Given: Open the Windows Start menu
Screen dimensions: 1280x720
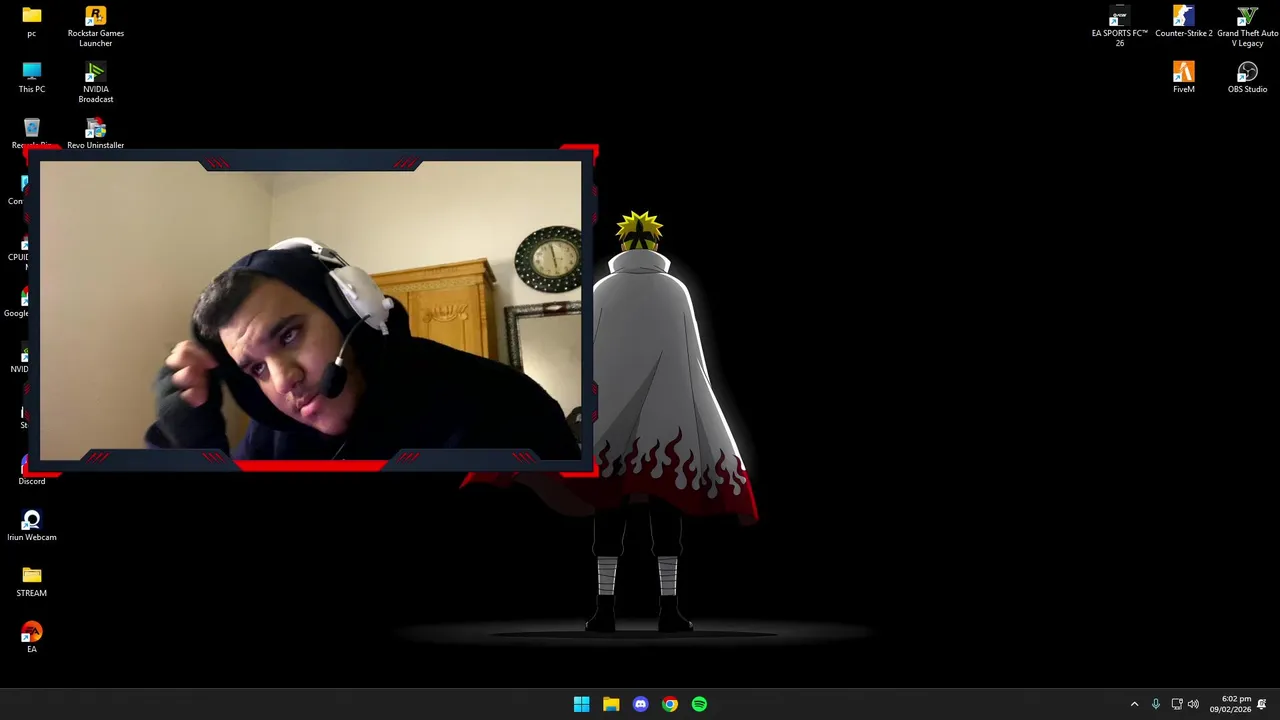Looking at the screenshot, I should tap(581, 704).
